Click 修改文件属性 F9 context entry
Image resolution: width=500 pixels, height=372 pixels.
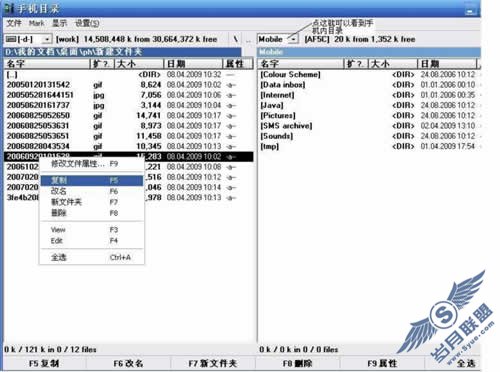click(x=92, y=164)
